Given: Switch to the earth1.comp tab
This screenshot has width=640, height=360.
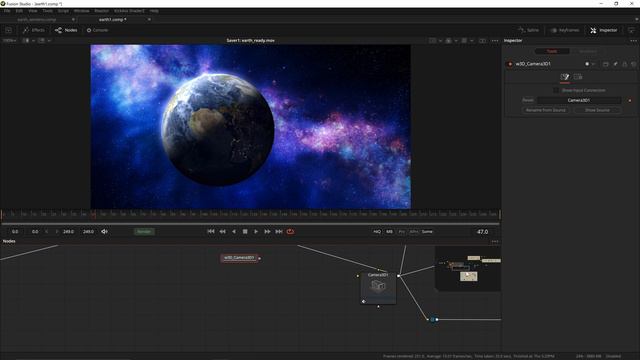Looking at the screenshot, I should 112,19.
